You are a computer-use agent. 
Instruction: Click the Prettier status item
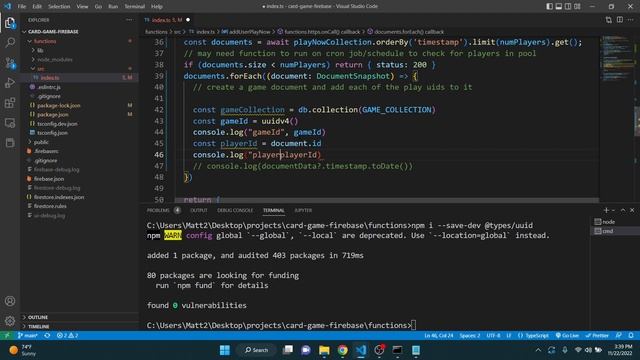click(597, 336)
